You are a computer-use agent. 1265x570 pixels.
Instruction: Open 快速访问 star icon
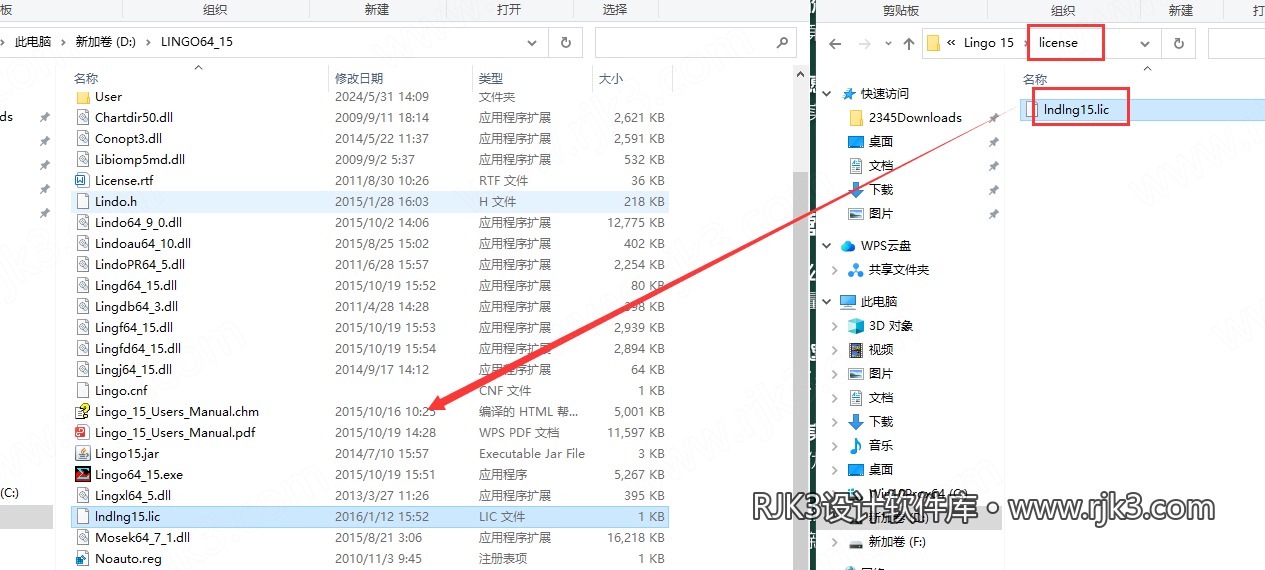tap(850, 94)
